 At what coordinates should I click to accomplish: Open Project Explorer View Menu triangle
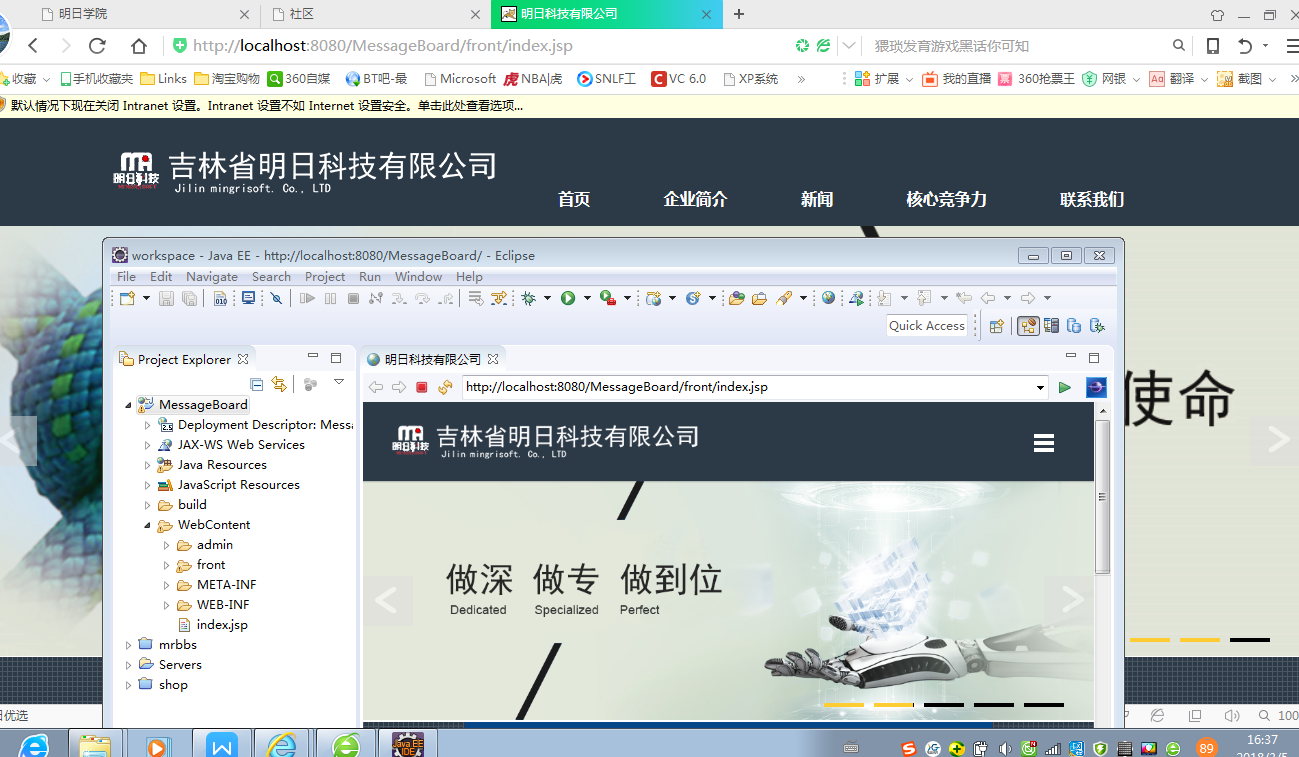[339, 382]
